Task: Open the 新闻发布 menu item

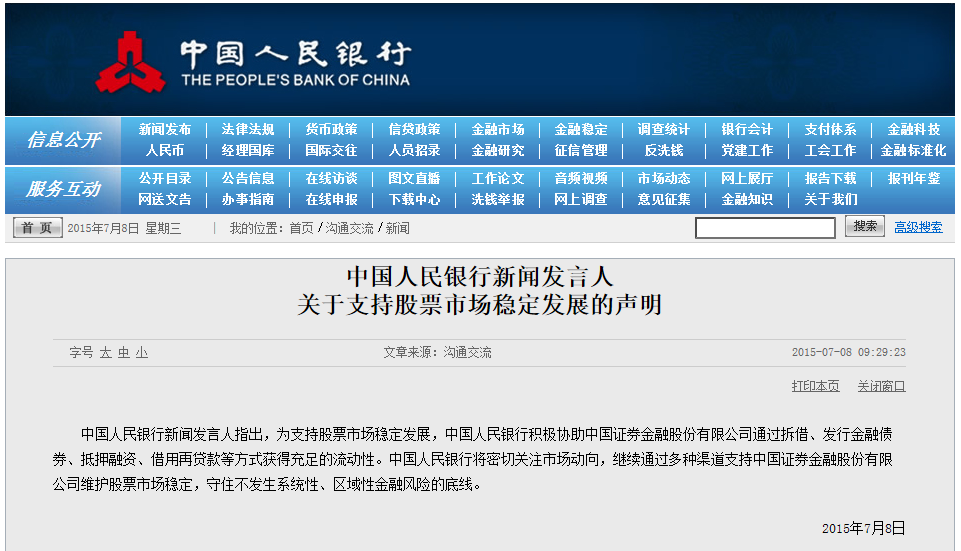Action: pyautogui.click(x=165, y=130)
